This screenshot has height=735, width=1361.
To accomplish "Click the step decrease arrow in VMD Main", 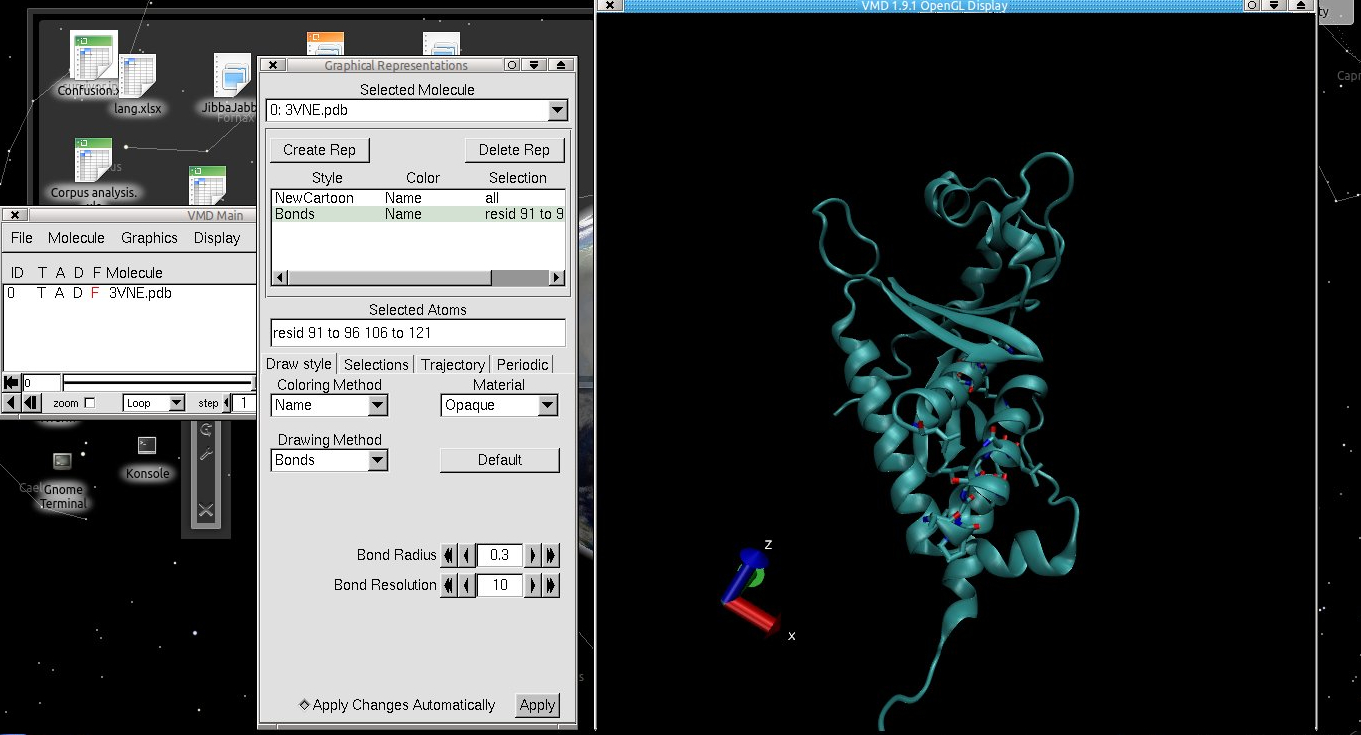I will point(226,403).
